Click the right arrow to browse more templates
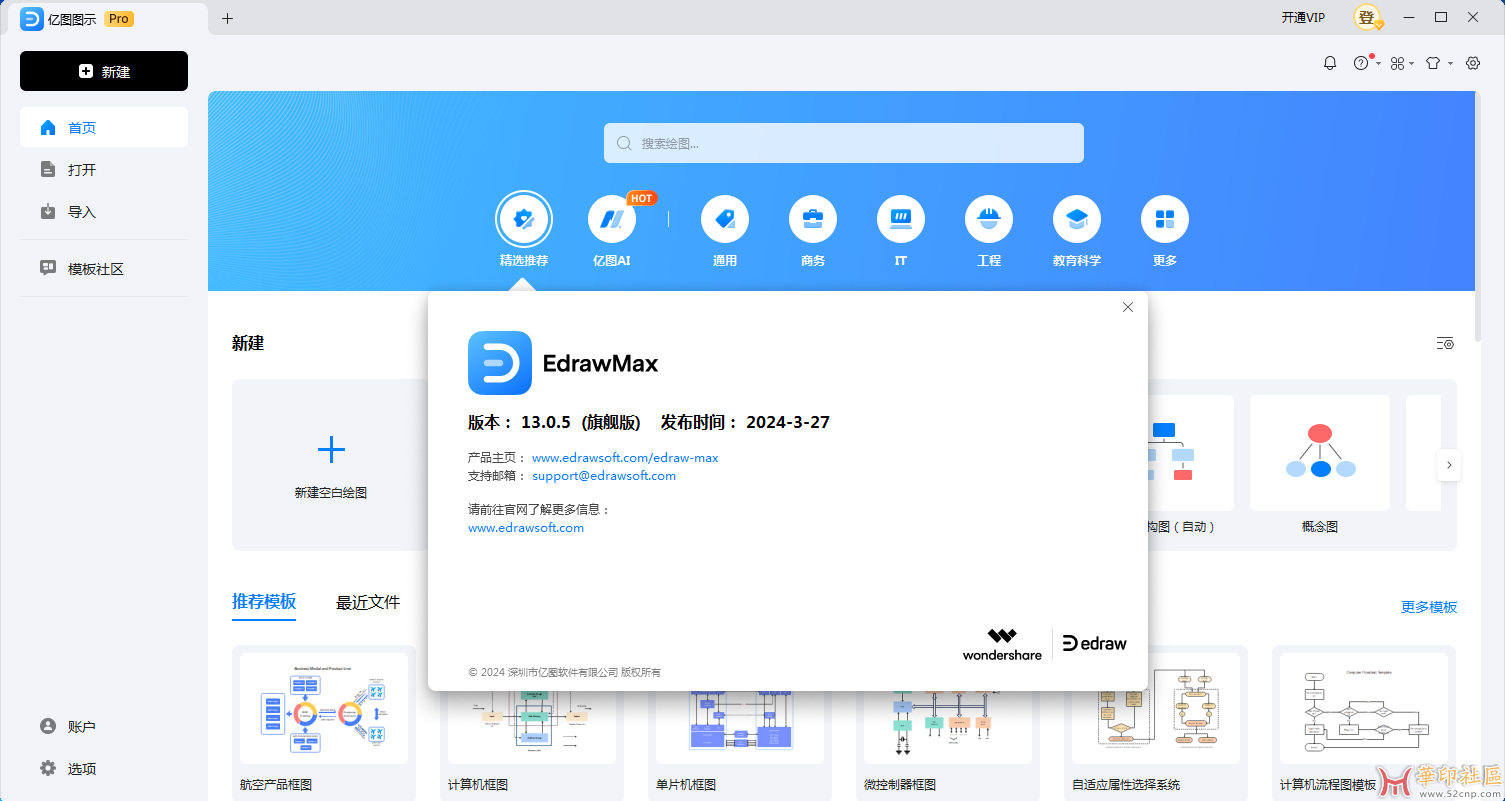1505x801 pixels. pos(1448,465)
